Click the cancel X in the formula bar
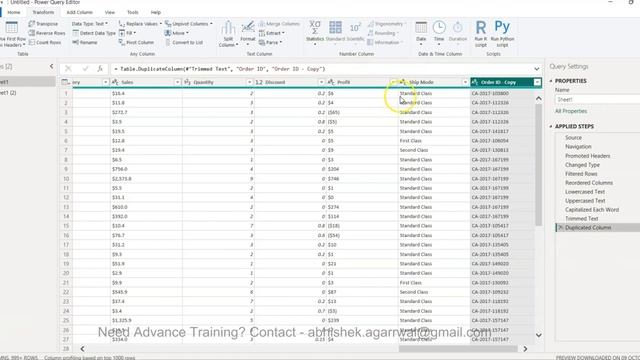The width and height of the screenshot is (640, 360). [68, 69]
